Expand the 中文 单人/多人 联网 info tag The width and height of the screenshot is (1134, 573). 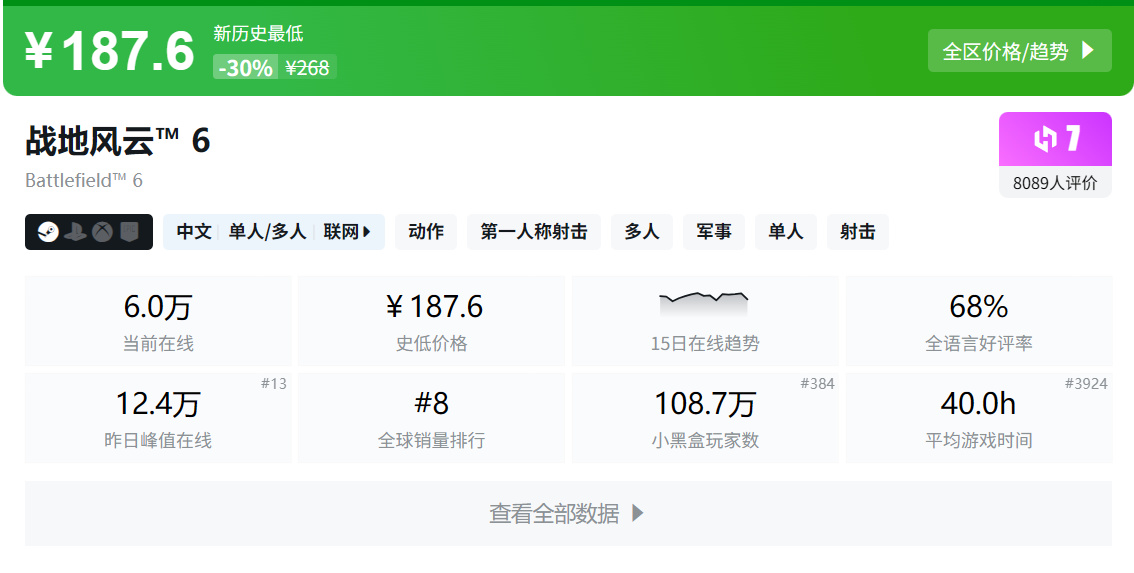coord(274,232)
